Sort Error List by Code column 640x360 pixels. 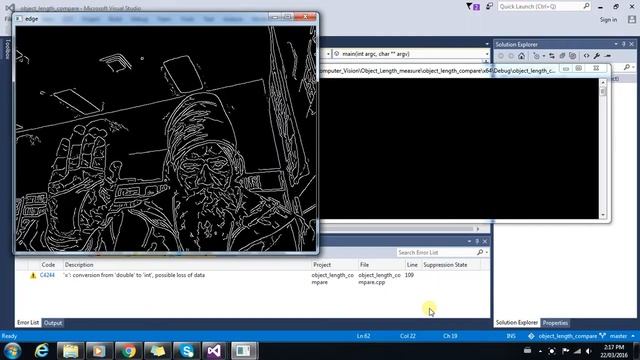pos(48,265)
